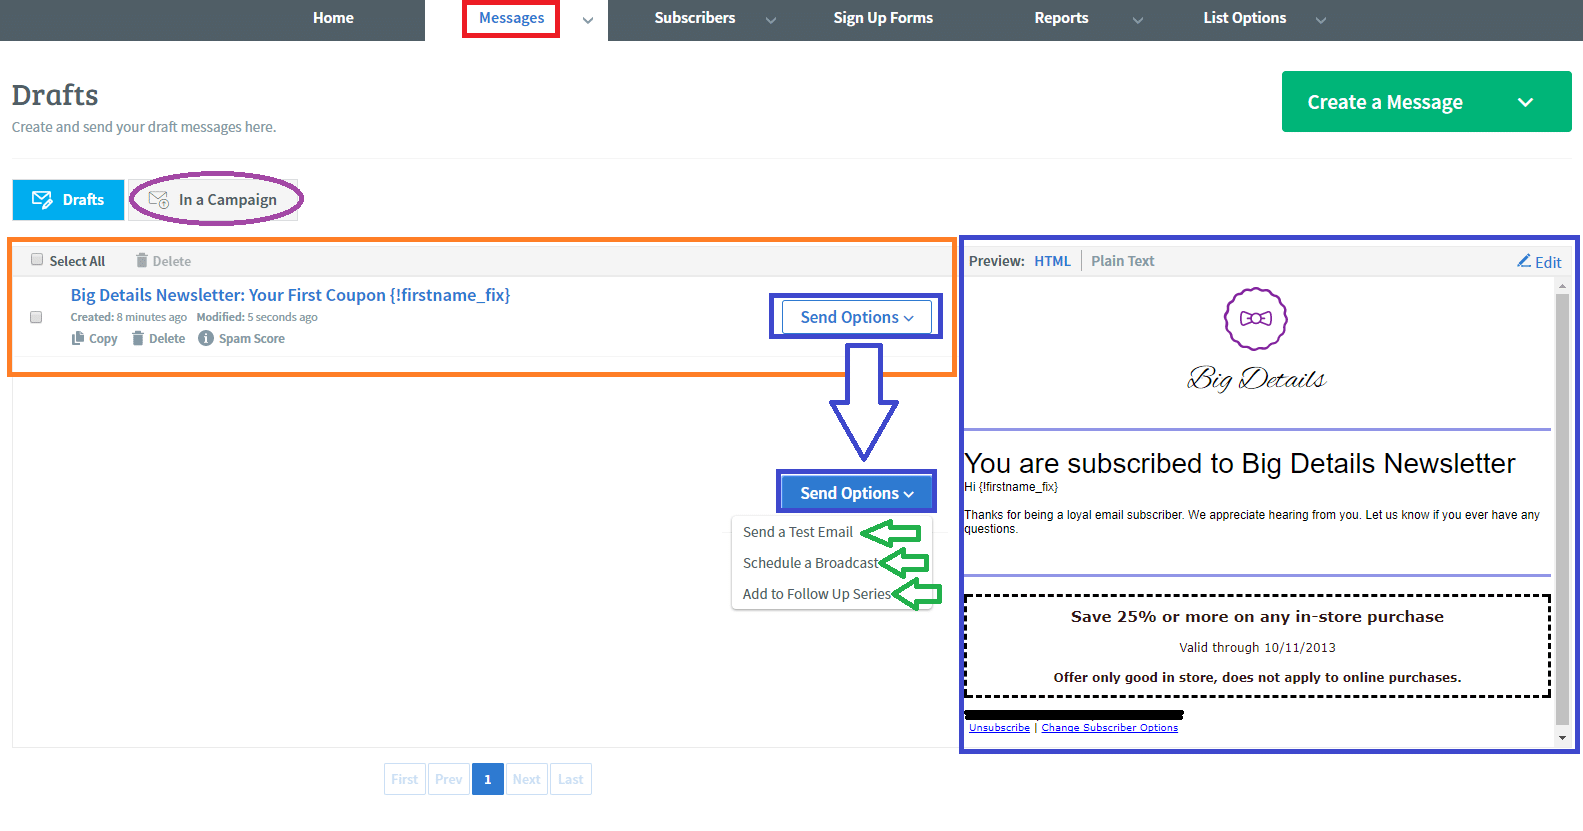Click the preview scrollbar down arrow
Screen dimensions: 1583x831
[x=1562, y=738]
